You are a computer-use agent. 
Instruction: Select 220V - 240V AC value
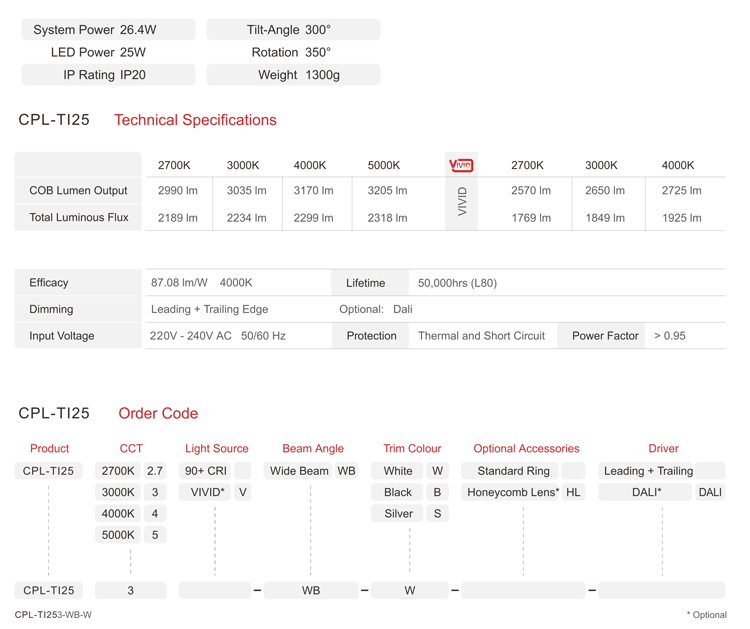point(190,336)
